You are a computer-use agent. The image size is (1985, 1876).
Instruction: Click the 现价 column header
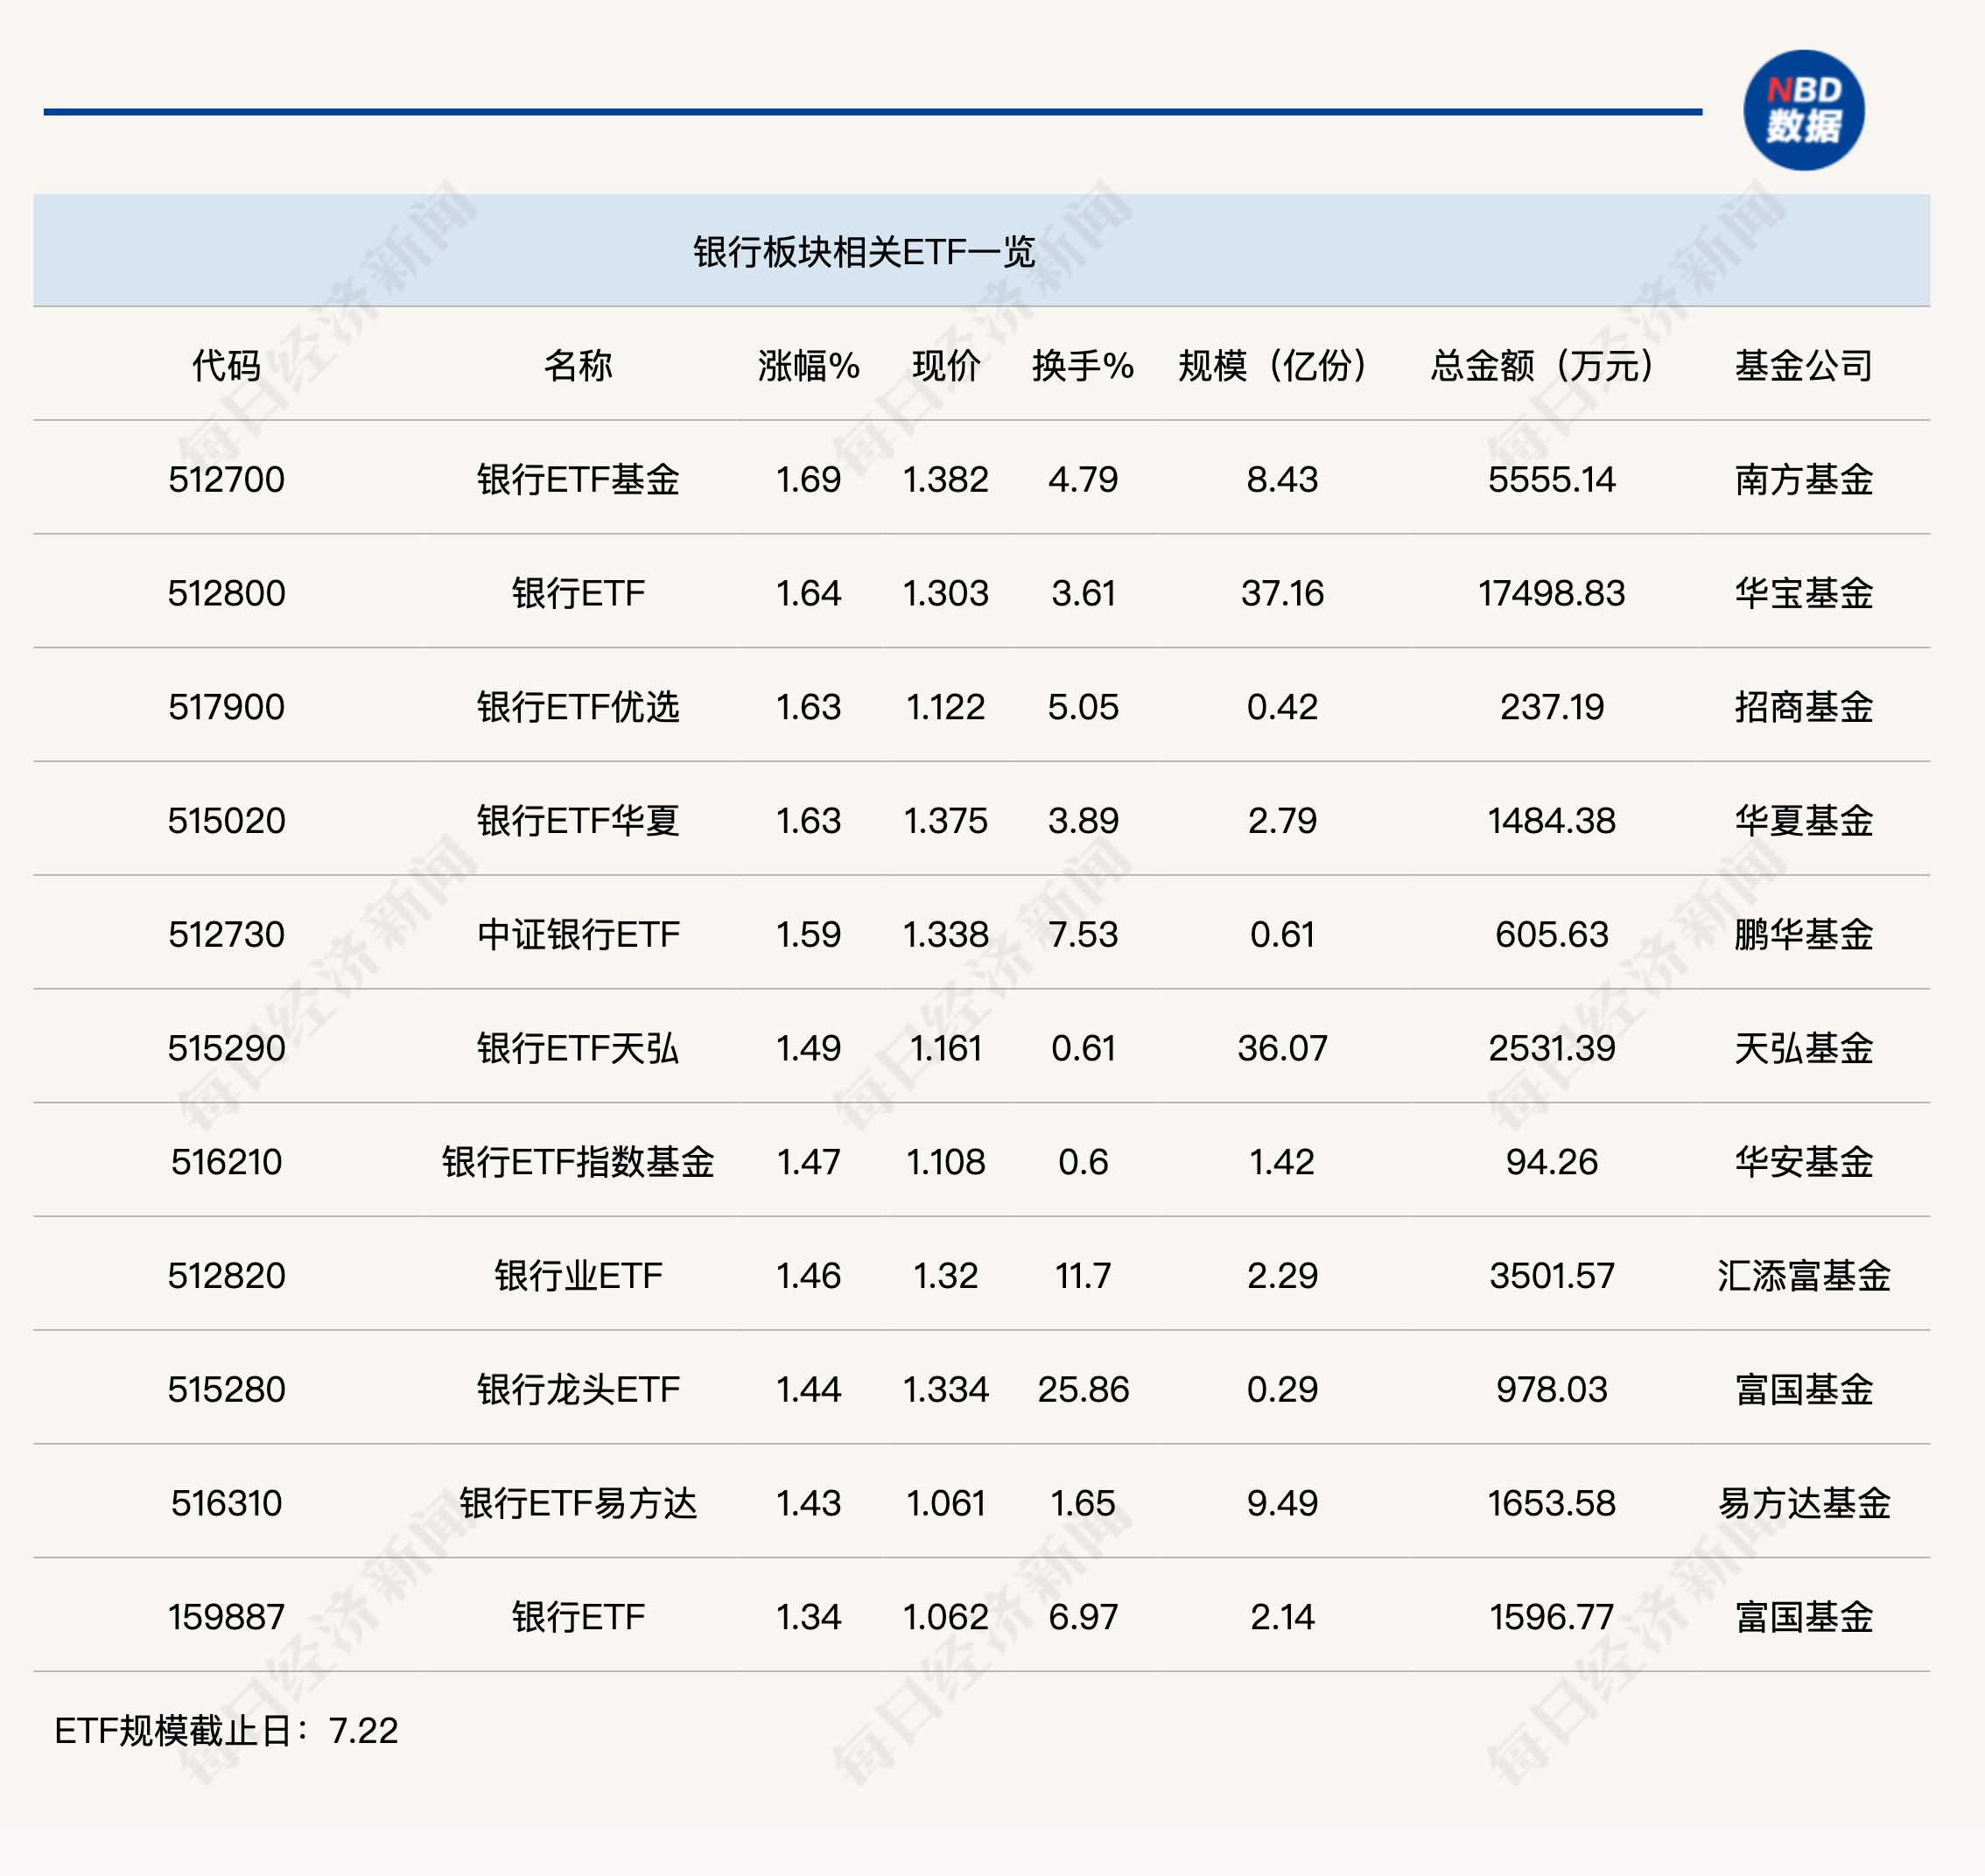tap(946, 366)
